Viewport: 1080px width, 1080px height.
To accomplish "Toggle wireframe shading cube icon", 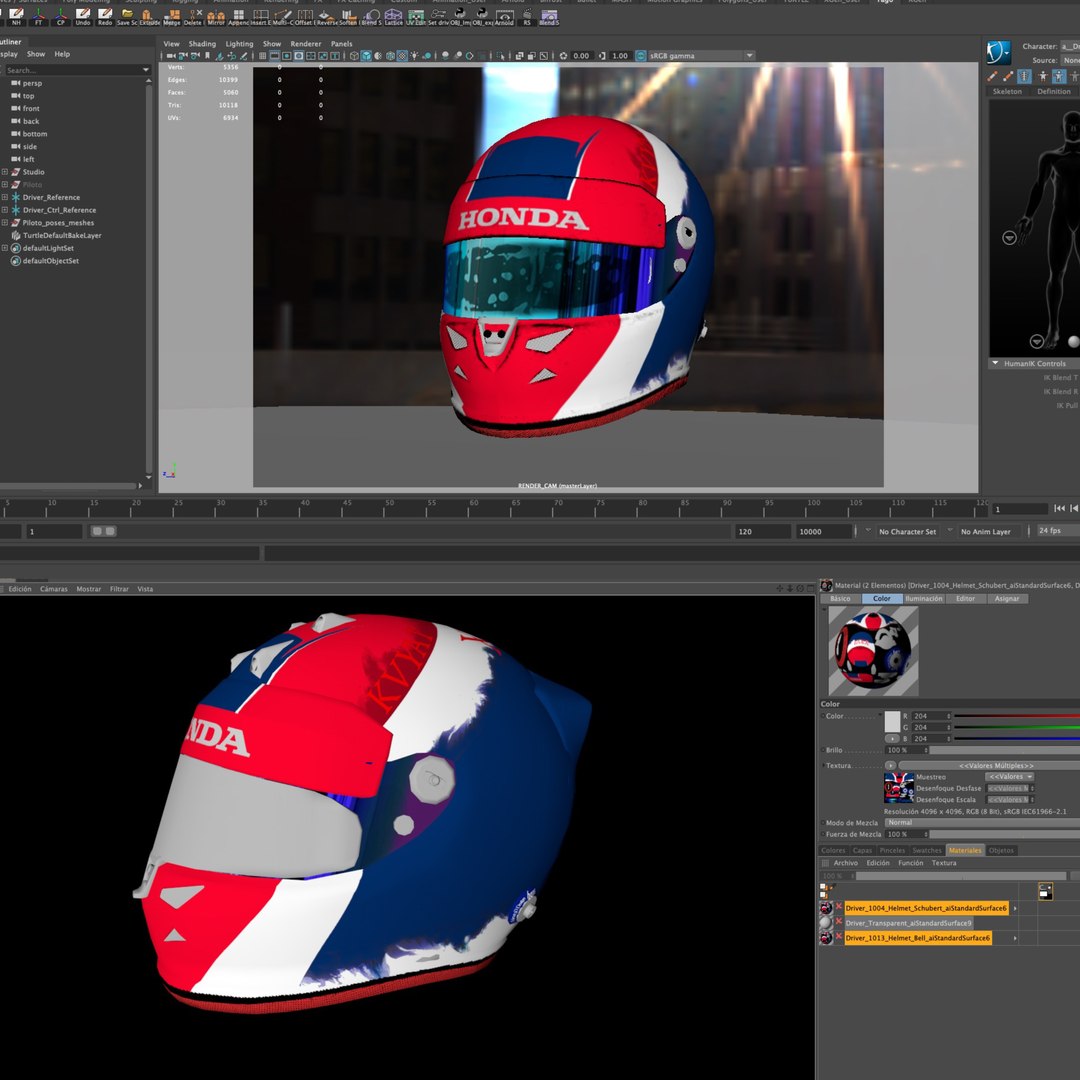I will pos(354,56).
